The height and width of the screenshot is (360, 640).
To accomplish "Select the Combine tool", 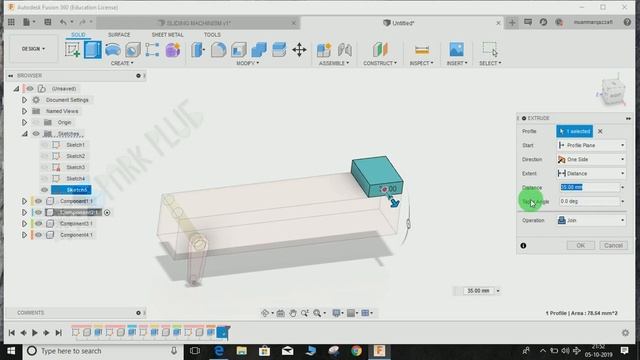I will point(259,50).
